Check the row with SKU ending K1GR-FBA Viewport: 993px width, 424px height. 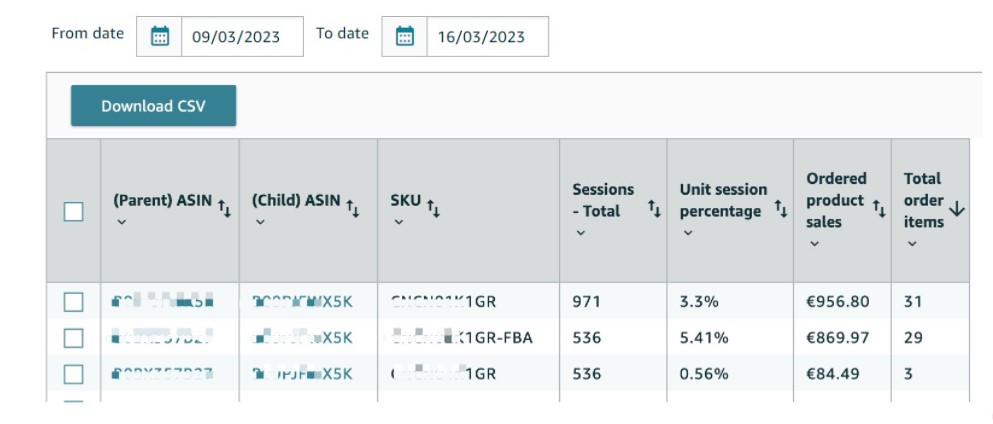point(73,338)
